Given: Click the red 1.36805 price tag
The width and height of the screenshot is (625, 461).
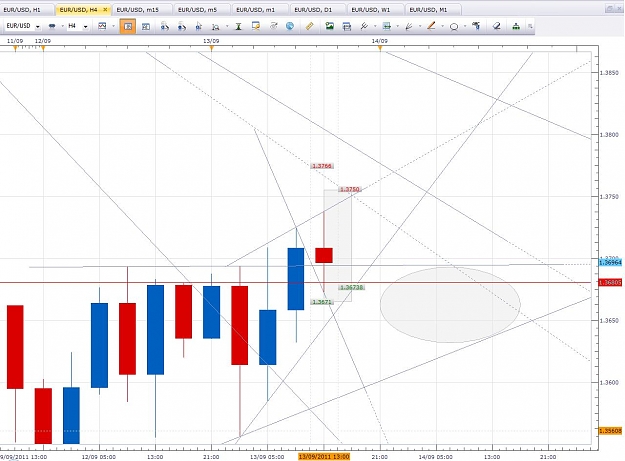Looking at the screenshot, I should coord(610,282).
